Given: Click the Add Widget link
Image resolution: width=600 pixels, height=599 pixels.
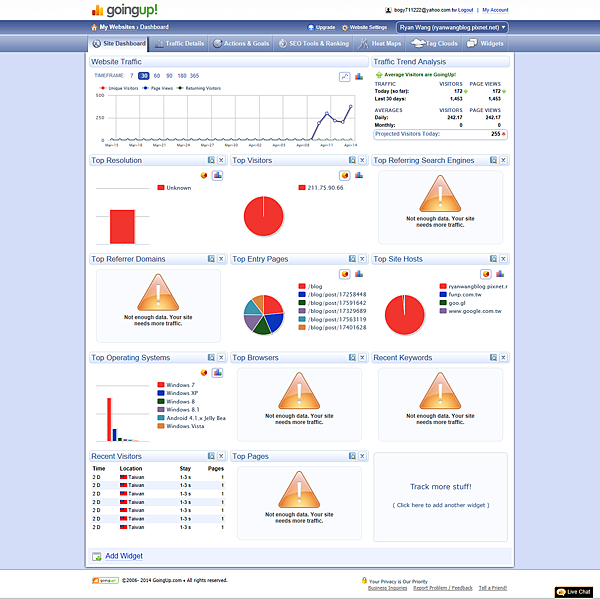Looking at the screenshot, I should (124, 556).
